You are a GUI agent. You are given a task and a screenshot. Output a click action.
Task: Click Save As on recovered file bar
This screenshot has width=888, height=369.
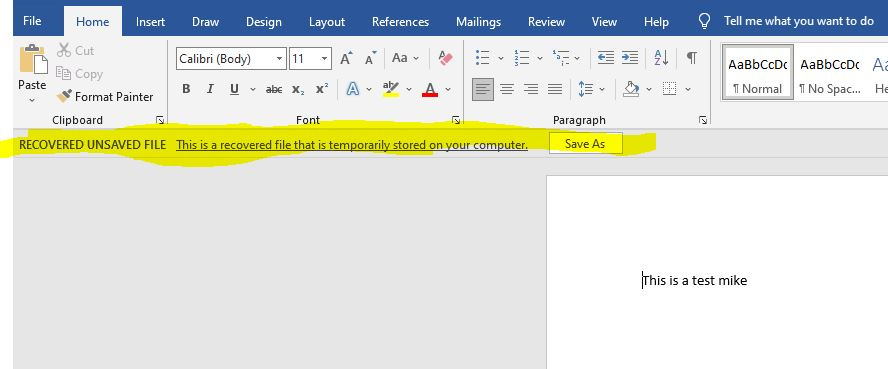(x=585, y=144)
